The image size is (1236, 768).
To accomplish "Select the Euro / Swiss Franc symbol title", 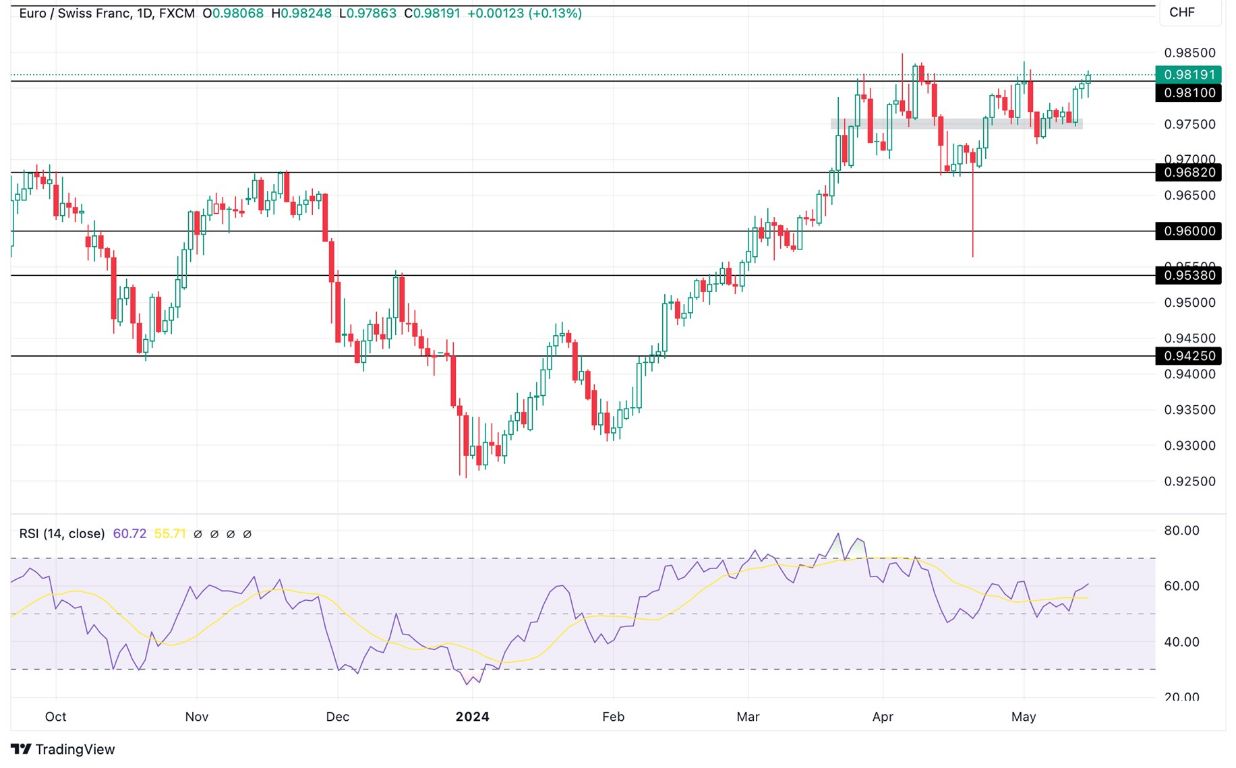I will pyautogui.click(x=75, y=13).
